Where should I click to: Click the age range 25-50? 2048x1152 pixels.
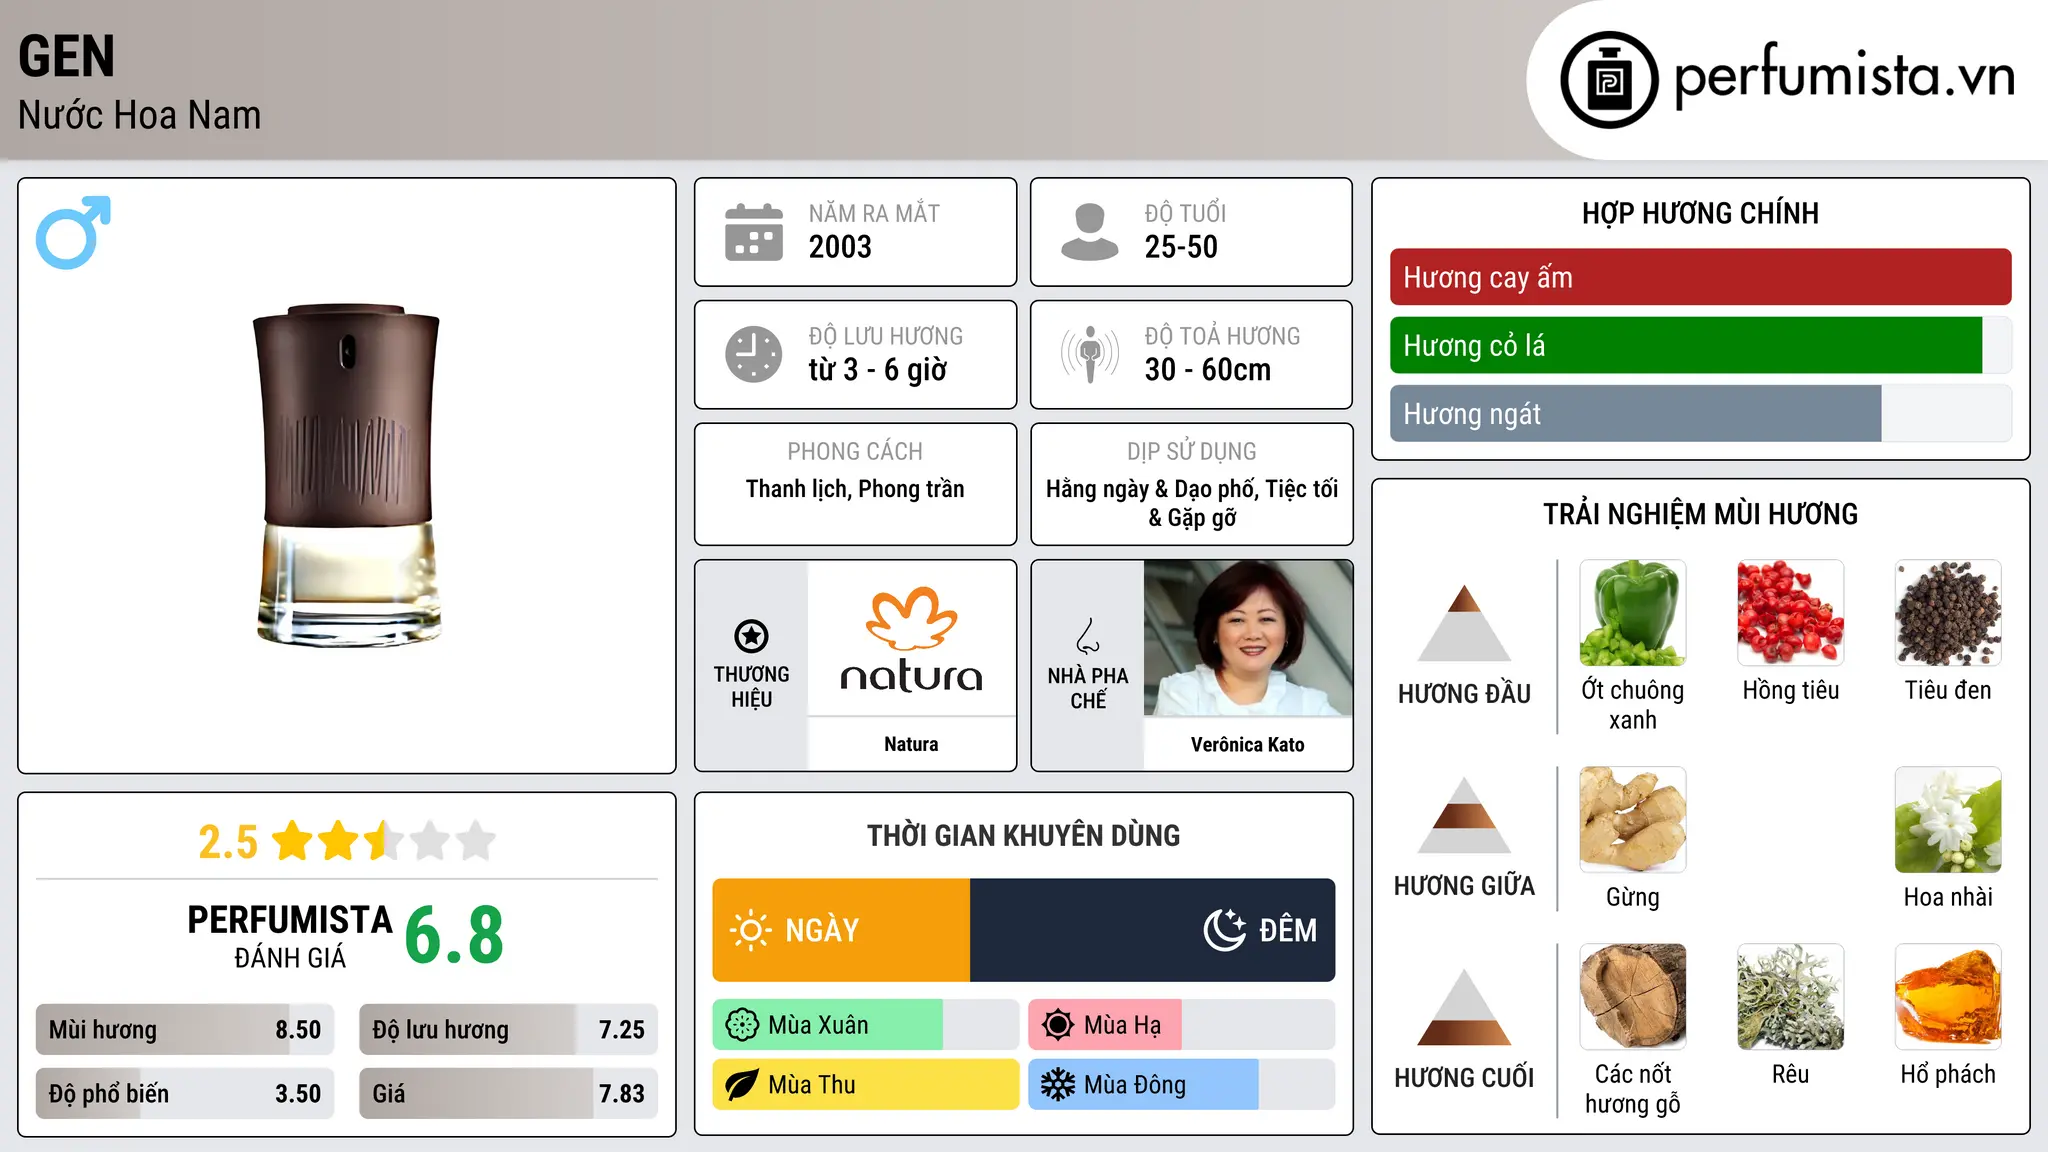[x=1181, y=247]
